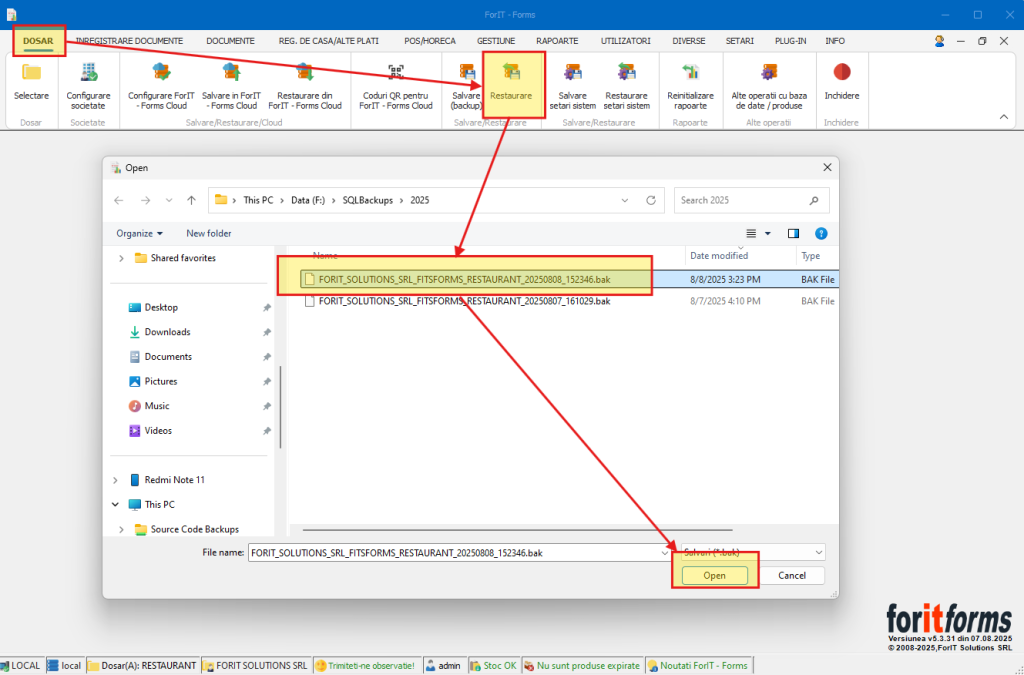Open Configurare societate
The height and width of the screenshot is (675, 1024).
[x=88, y=86]
